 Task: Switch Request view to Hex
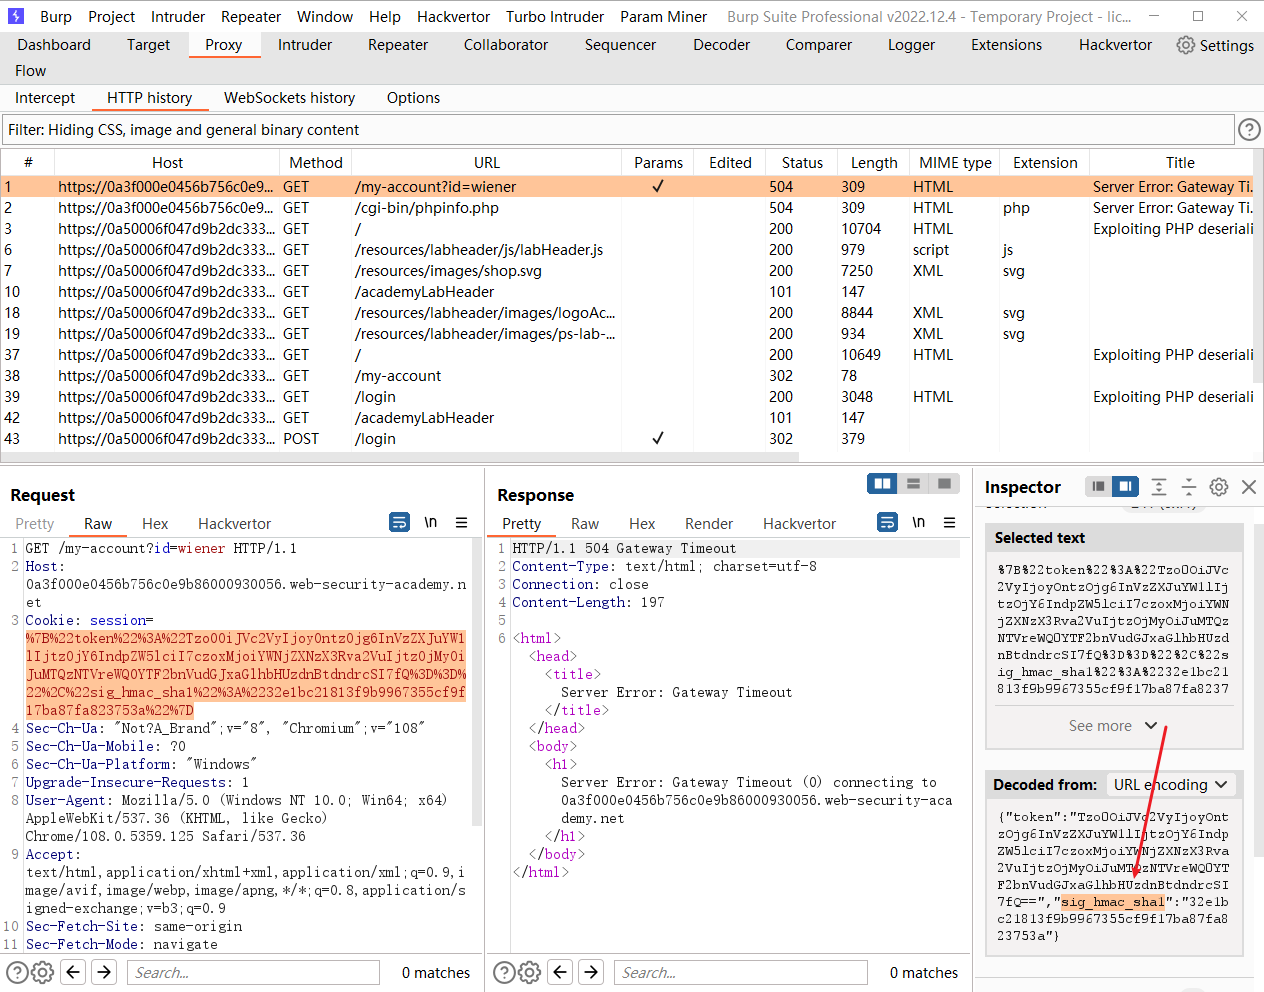tap(155, 523)
